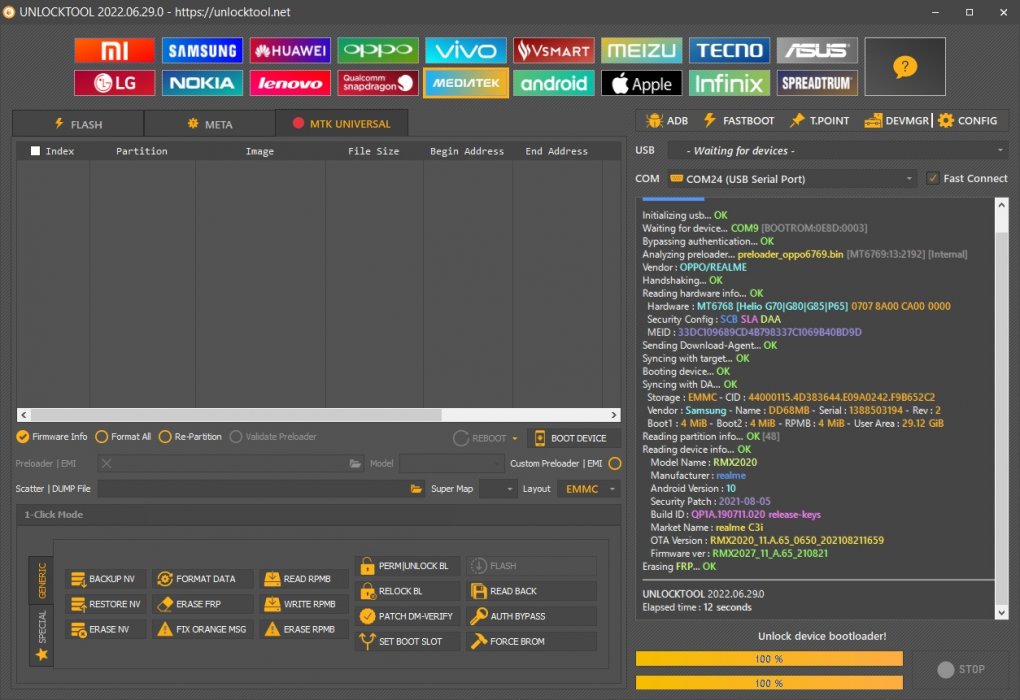Select the Vsmart brand logo
This screenshot has width=1020, height=700.
pos(554,50)
